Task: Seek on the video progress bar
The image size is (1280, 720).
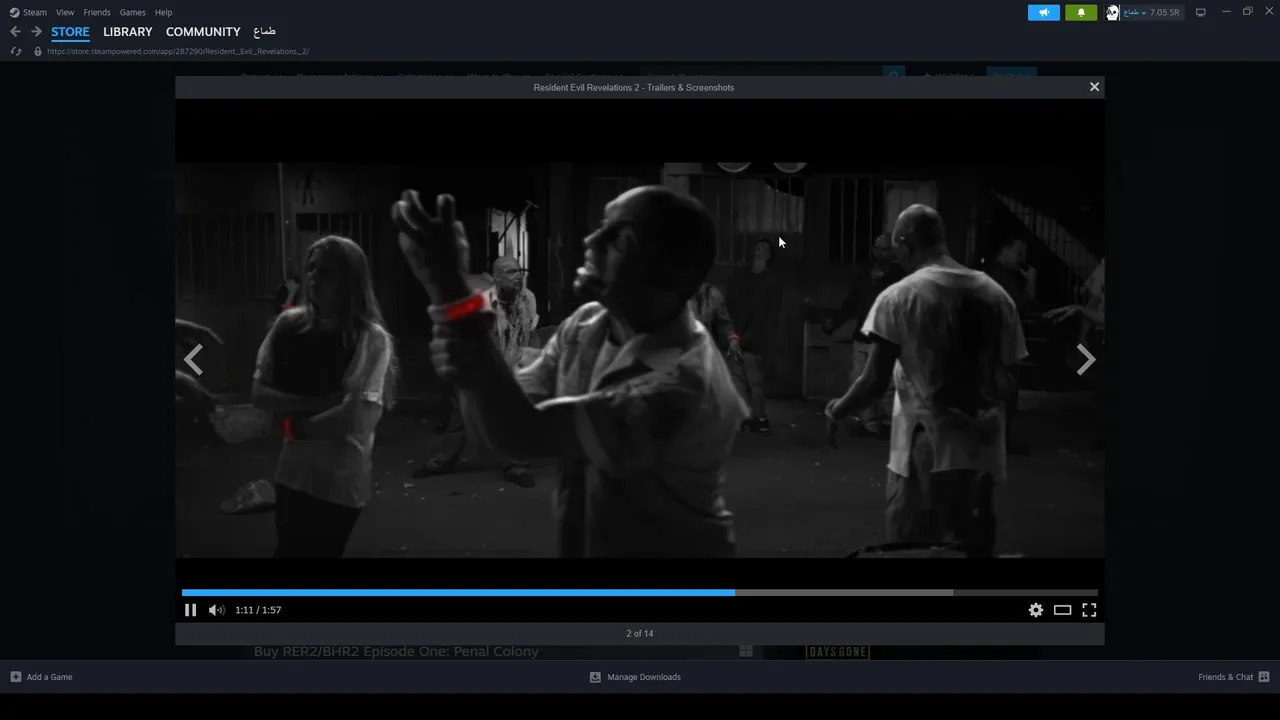Action: pos(640,592)
